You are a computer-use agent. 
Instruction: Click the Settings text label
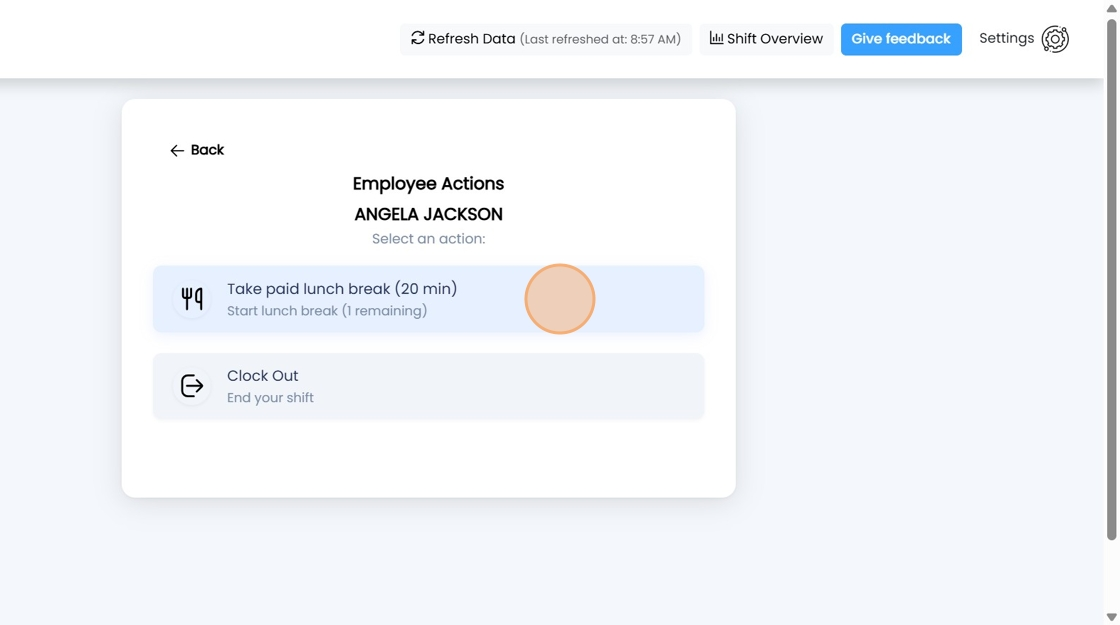click(1006, 39)
